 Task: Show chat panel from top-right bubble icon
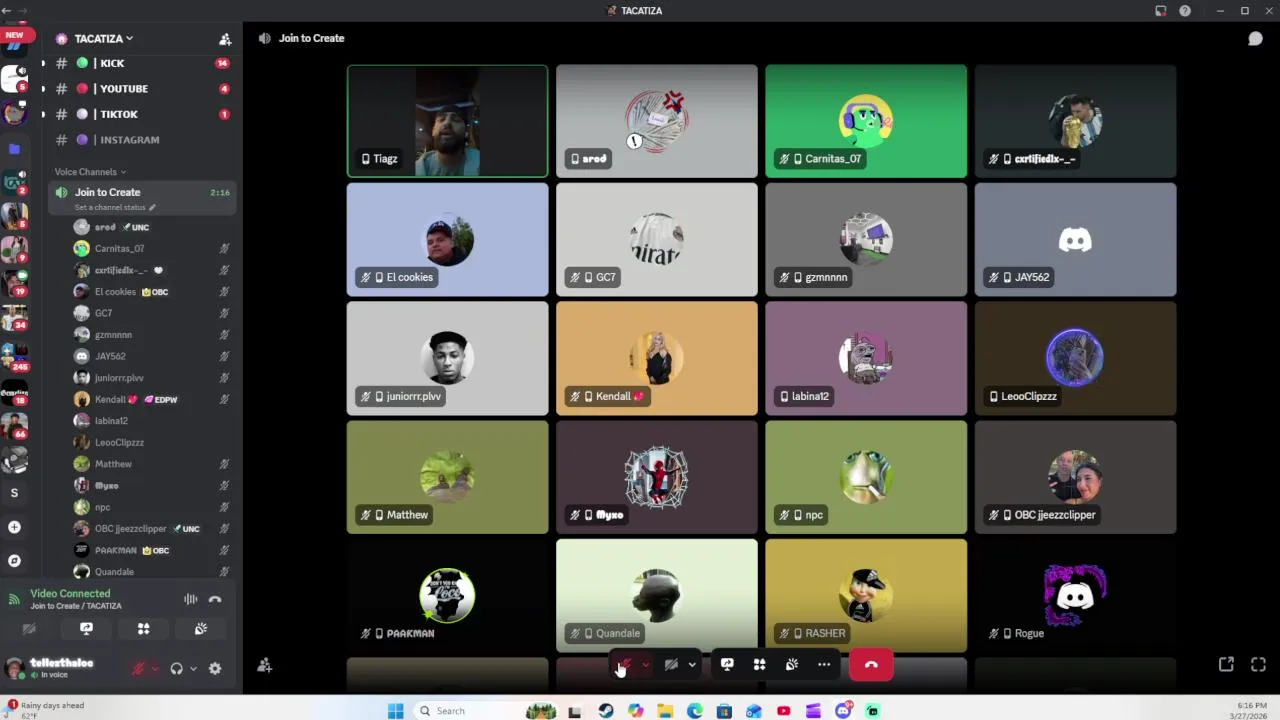pyautogui.click(x=1255, y=38)
